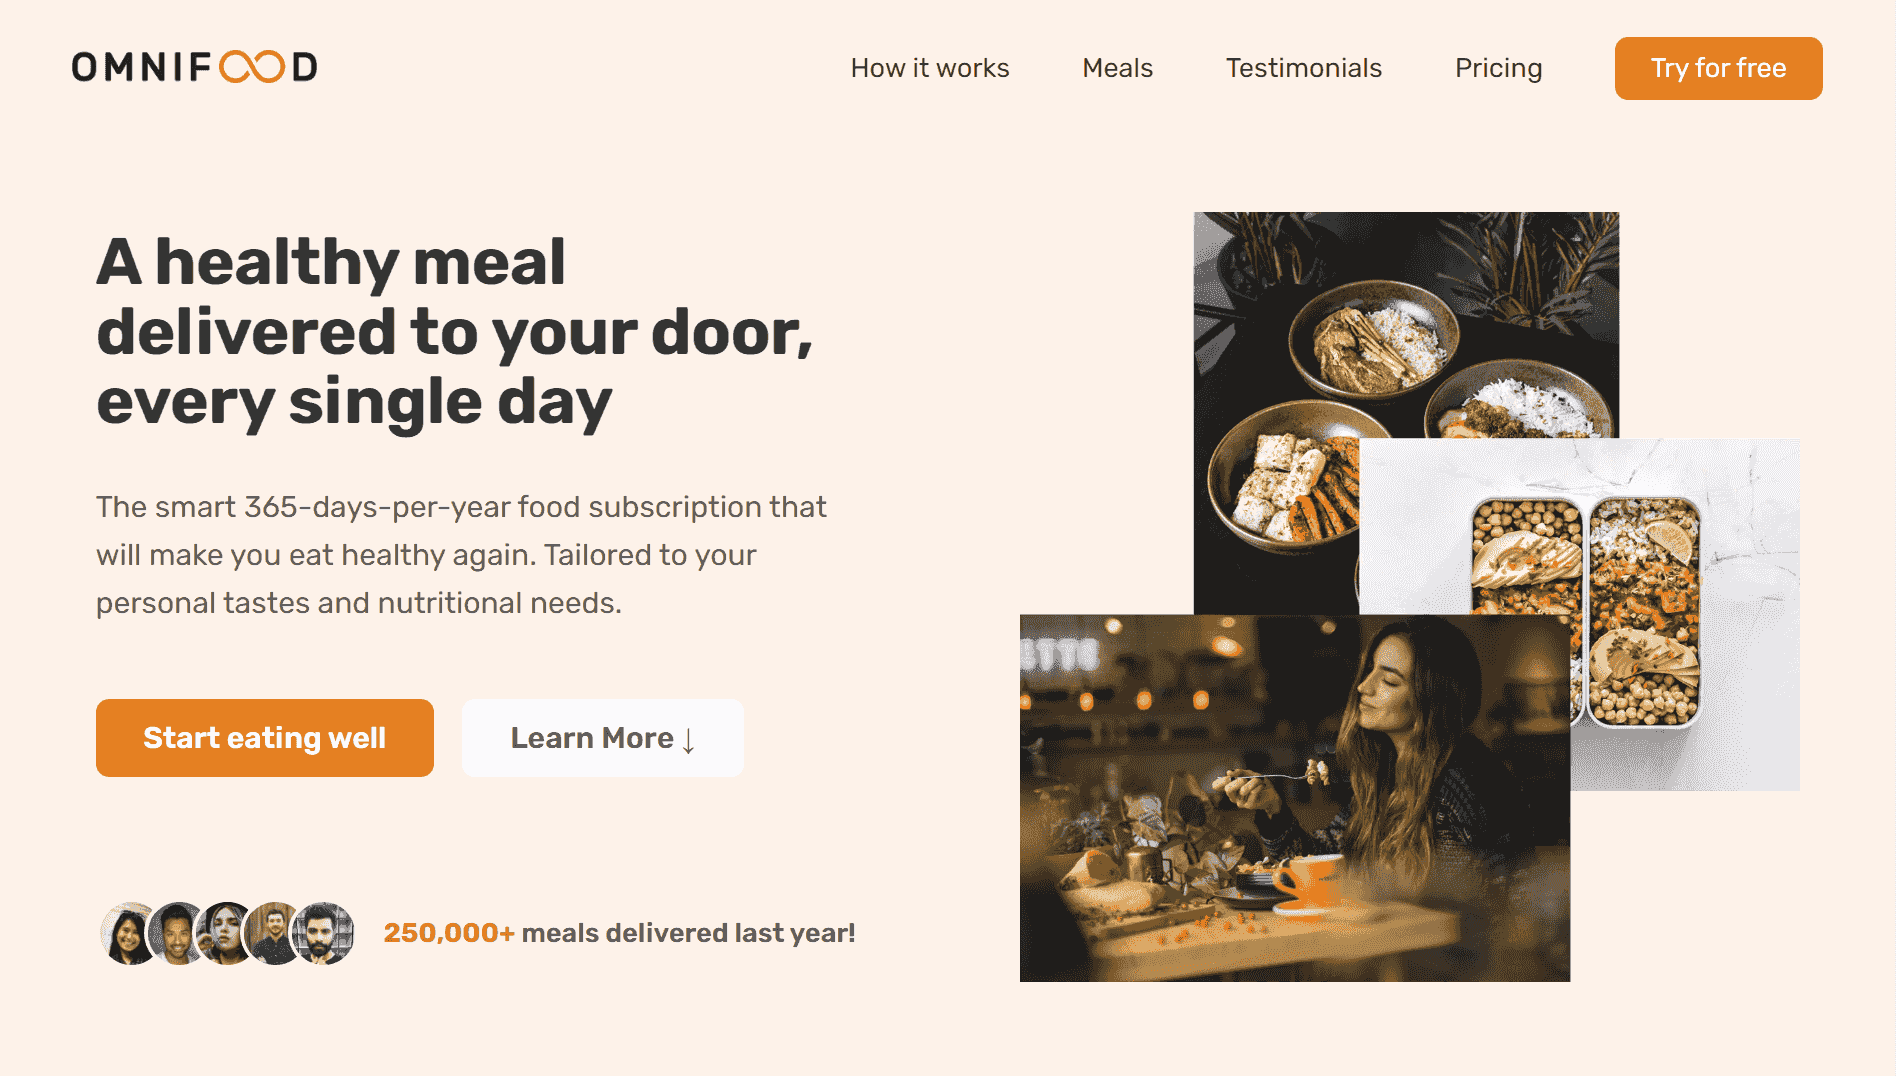Click the healthy meal headline text
The image size is (1896, 1076).
(x=455, y=332)
